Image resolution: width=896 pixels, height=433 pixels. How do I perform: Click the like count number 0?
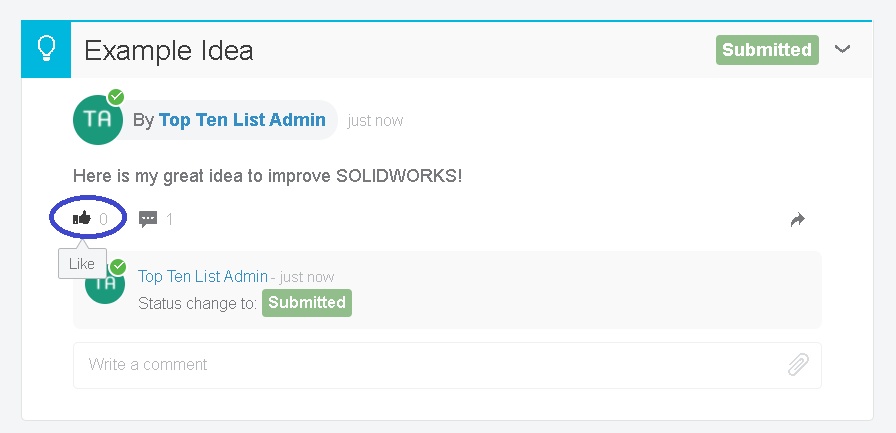tap(103, 219)
